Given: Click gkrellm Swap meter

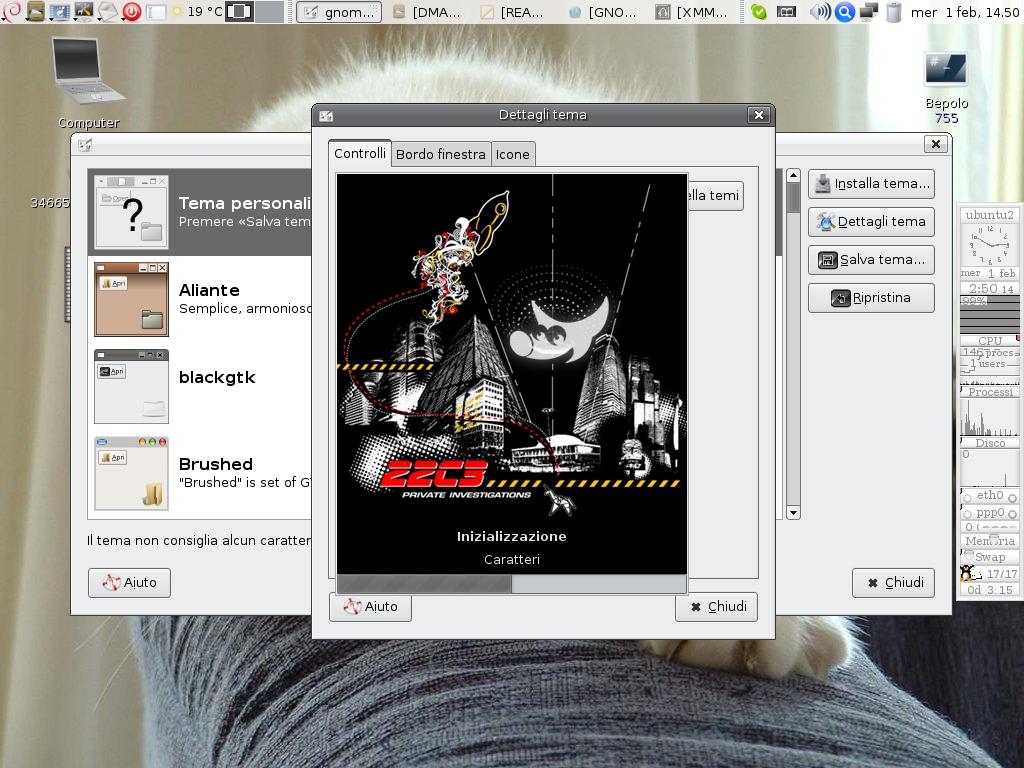Looking at the screenshot, I should point(990,557).
